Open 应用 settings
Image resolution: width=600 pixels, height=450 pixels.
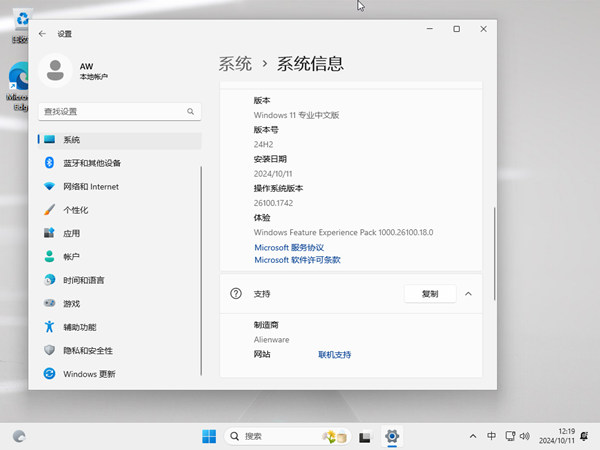pyautogui.click(x=120, y=233)
